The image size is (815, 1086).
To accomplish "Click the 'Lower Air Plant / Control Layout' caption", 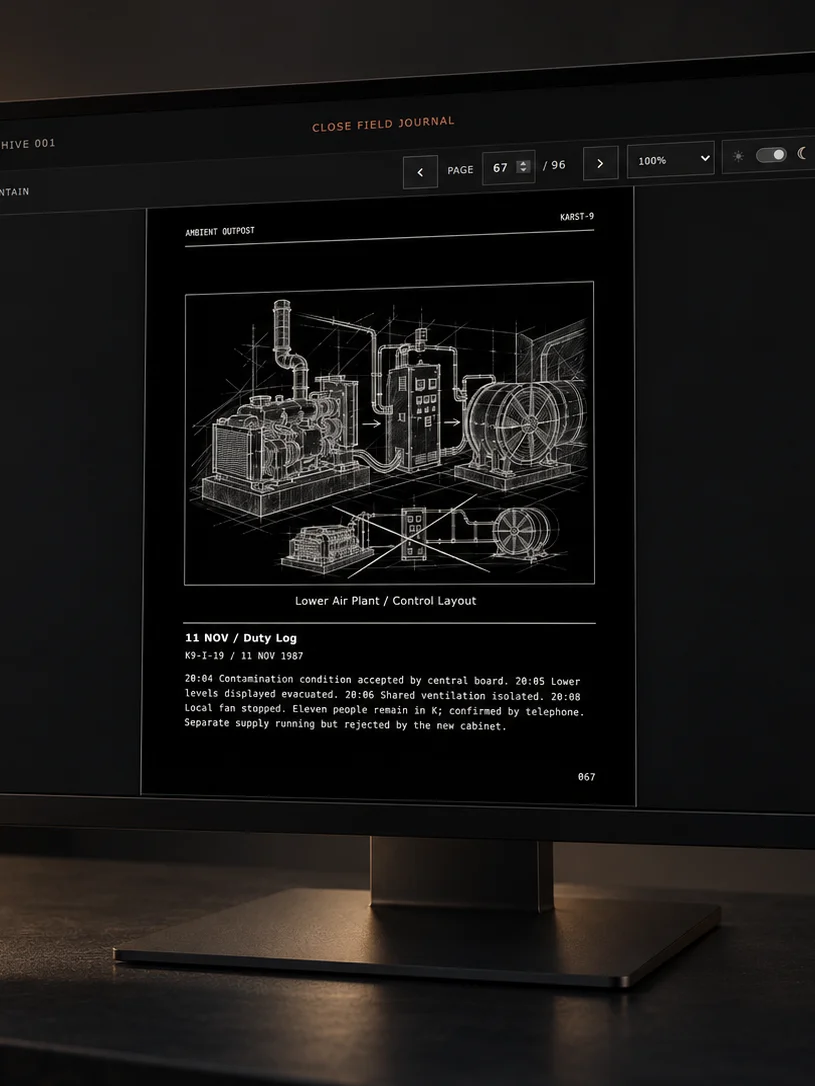I will tap(386, 600).
